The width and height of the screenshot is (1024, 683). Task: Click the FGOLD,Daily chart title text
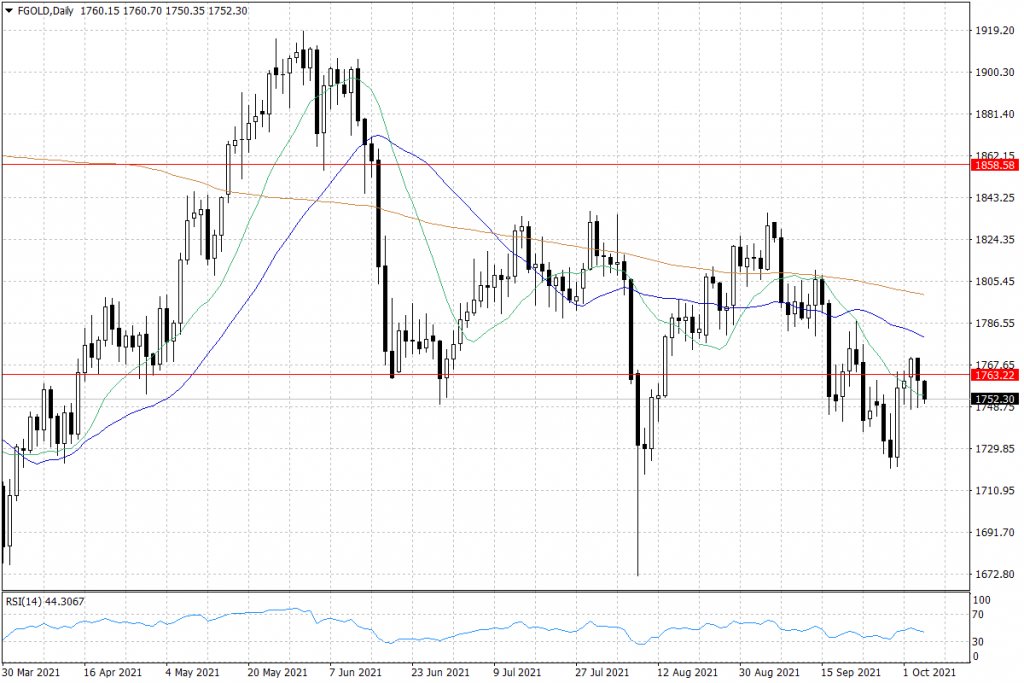(46, 10)
